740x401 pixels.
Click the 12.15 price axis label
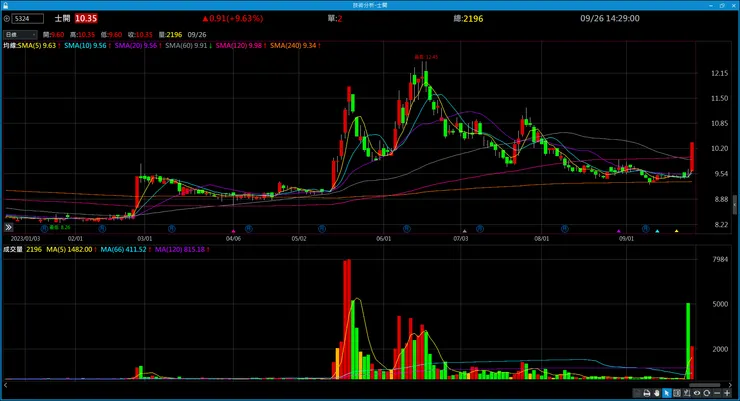(x=719, y=73)
